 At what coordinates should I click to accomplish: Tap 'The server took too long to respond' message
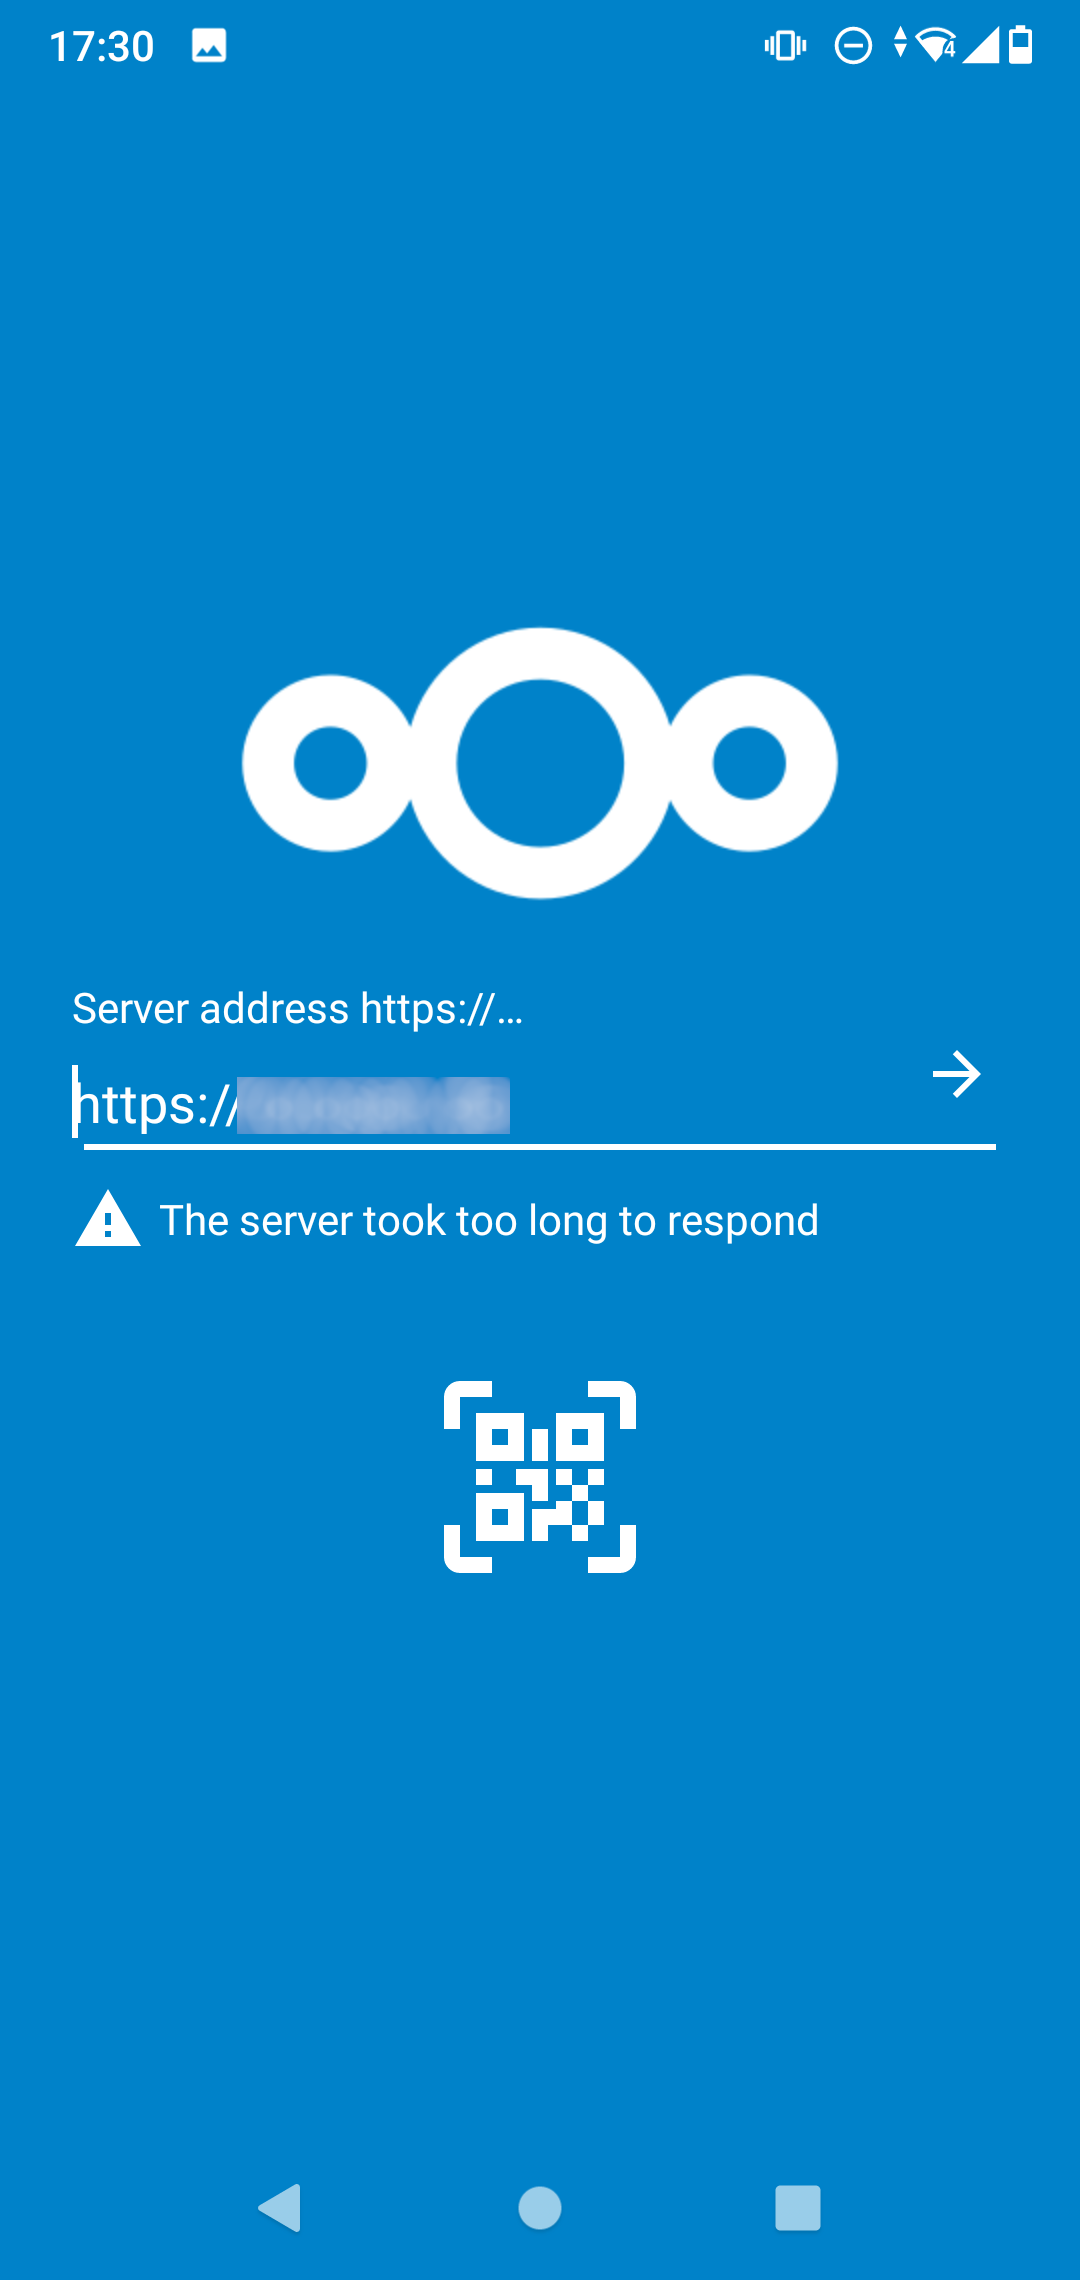pyautogui.click(x=489, y=1220)
